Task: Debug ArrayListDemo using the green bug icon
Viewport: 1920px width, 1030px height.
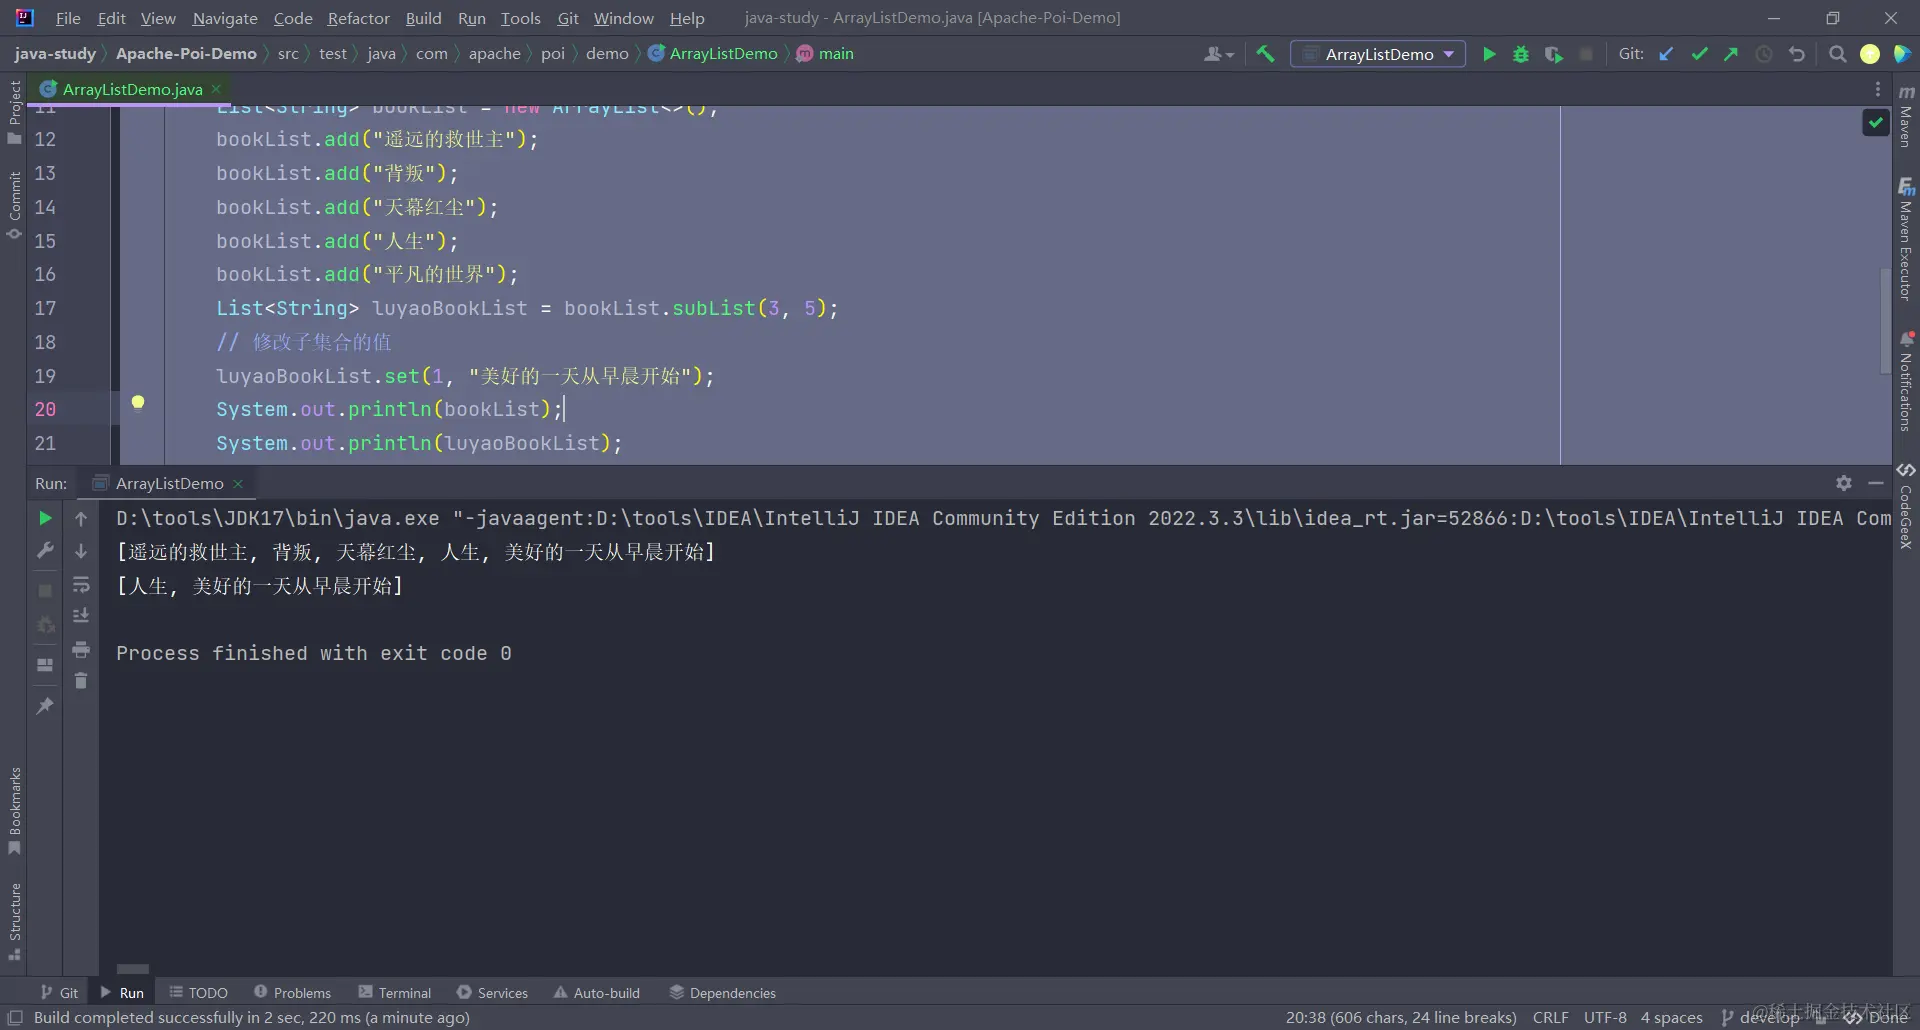Action: (x=1521, y=54)
